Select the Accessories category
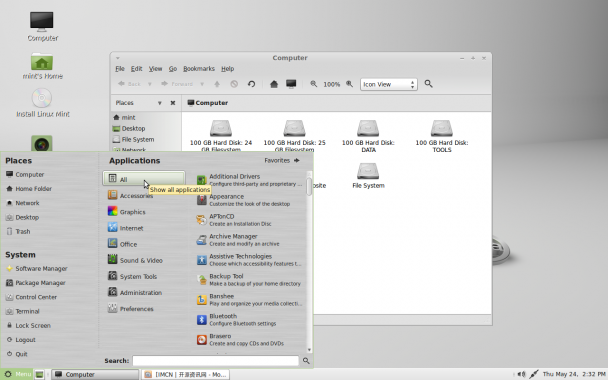The image size is (608, 380). pos(143,195)
